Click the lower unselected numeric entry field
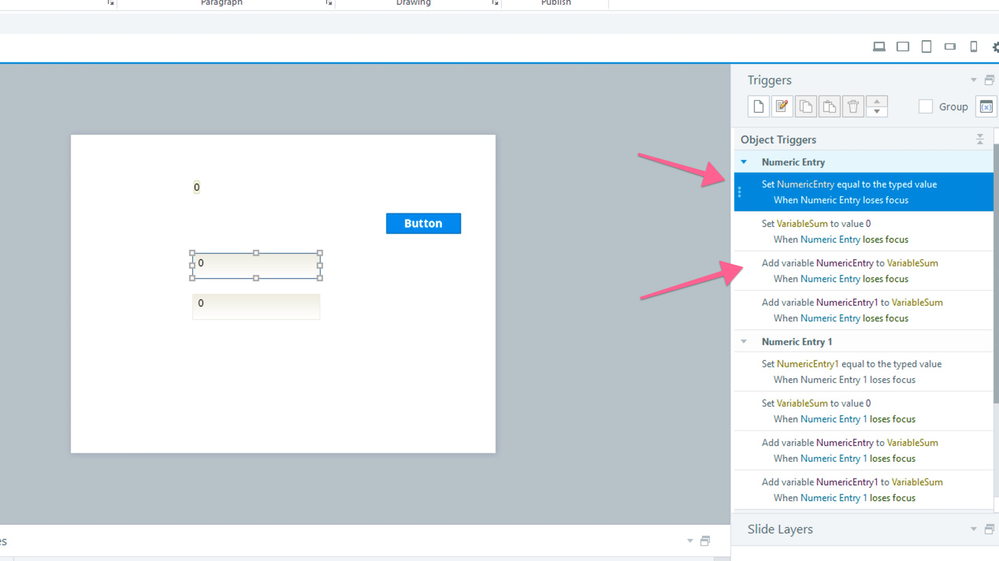The height and width of the screenshot is (561, 999). pos(256,306)
